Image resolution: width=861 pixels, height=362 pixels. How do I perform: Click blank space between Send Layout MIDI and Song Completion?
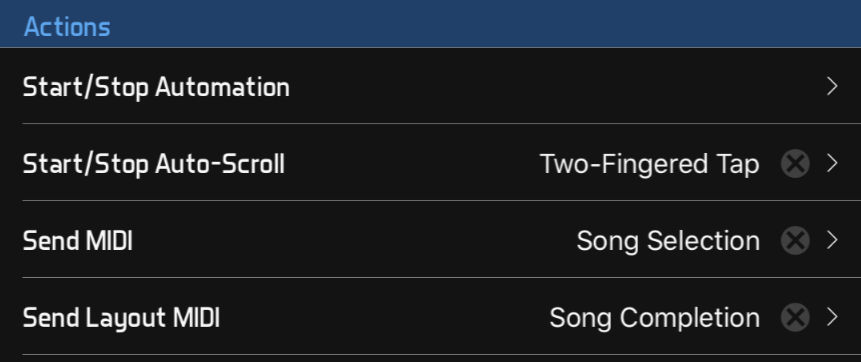[384, 318]
